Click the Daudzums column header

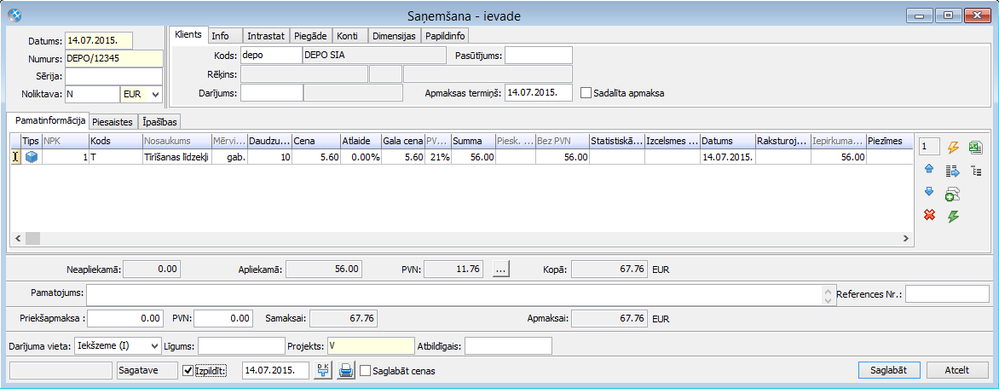[269, 140]
